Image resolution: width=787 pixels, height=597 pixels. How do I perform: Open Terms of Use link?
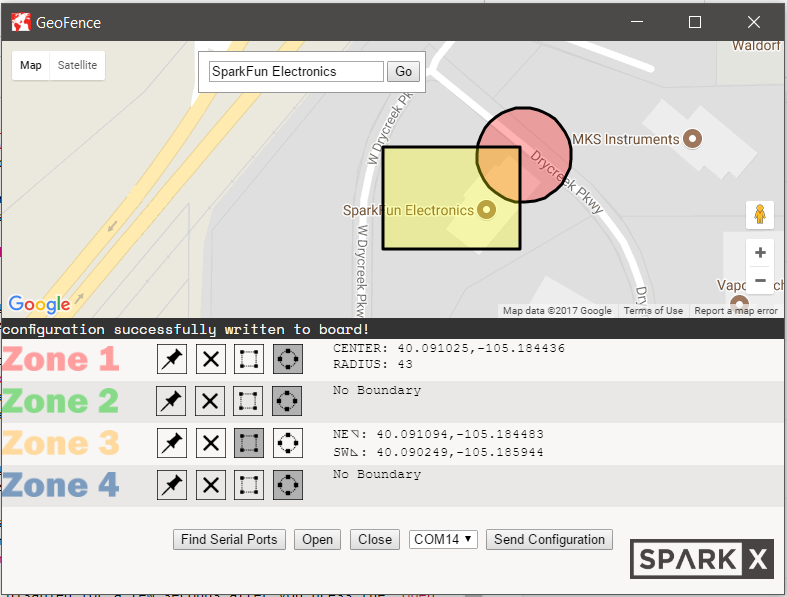(x=653, y=311)
